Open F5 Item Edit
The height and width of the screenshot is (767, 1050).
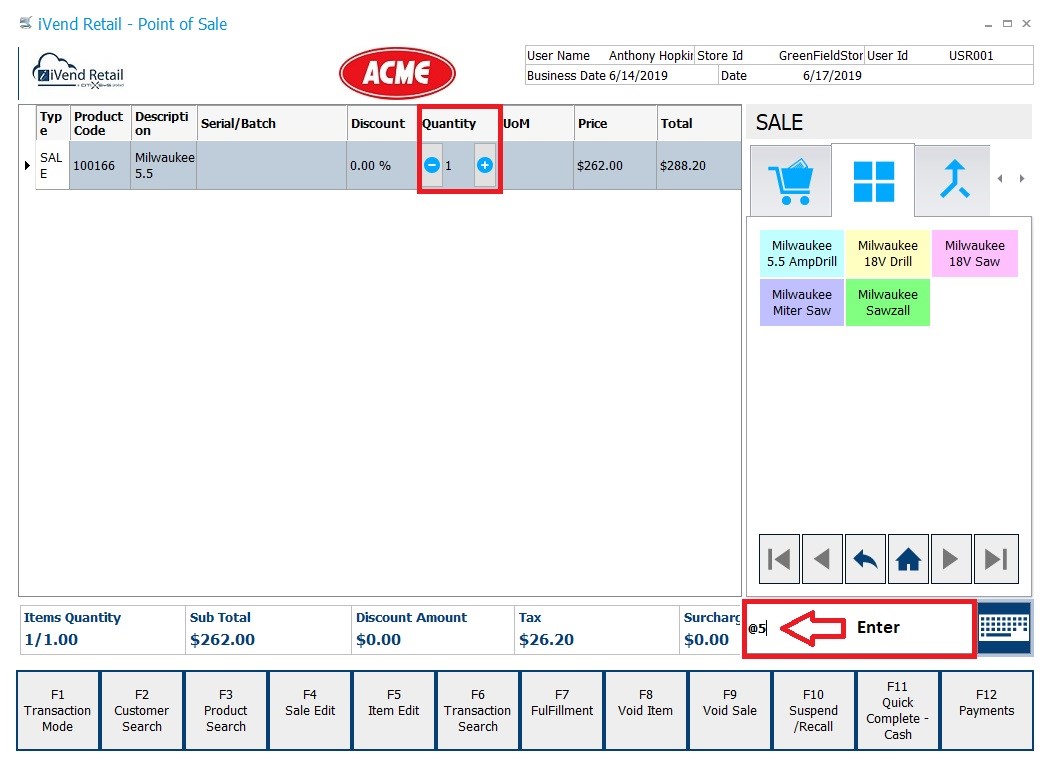click(x=394, y=711)
